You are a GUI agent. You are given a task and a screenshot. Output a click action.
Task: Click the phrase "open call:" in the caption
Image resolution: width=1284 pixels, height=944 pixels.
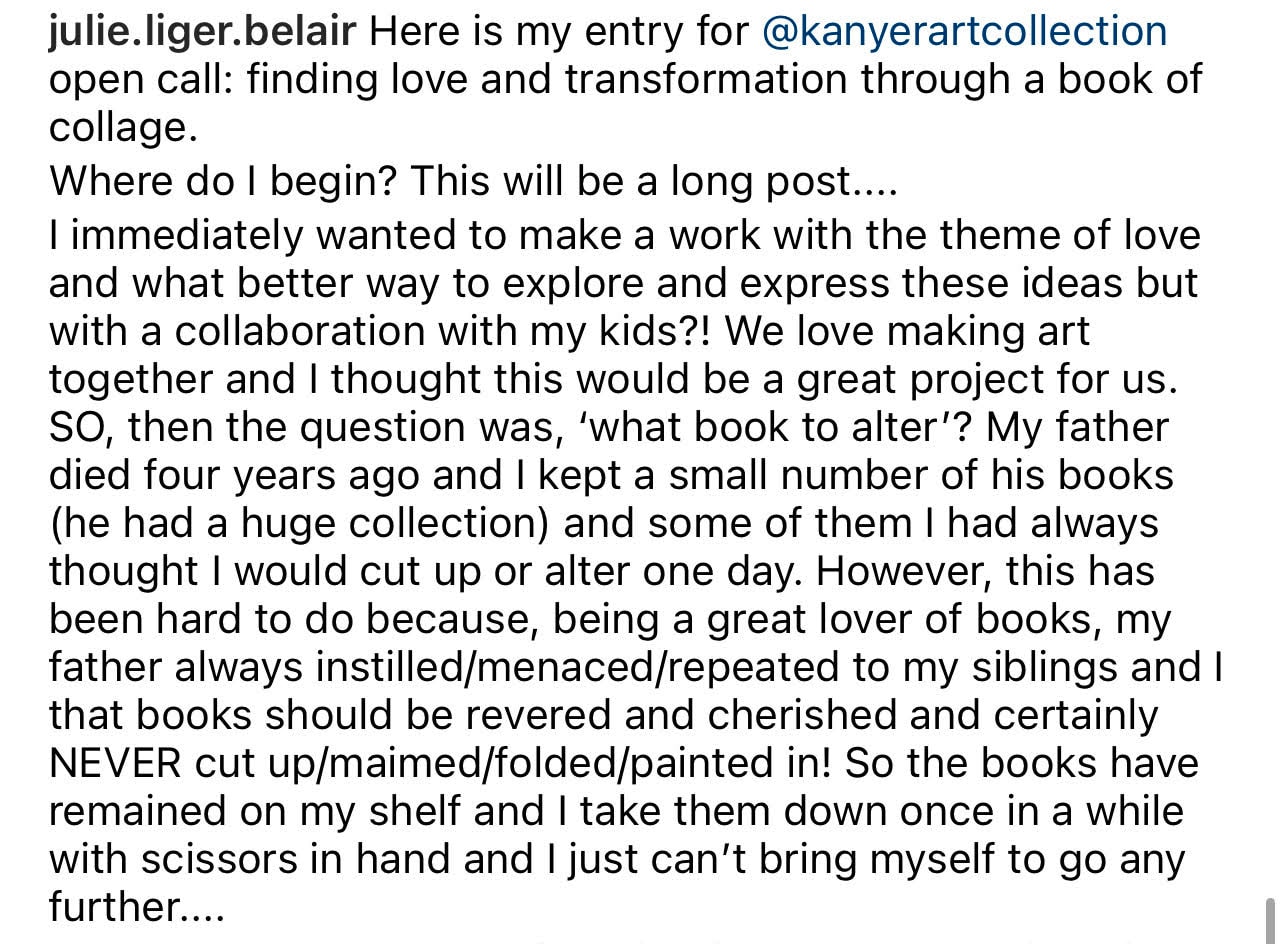[141, 80]
